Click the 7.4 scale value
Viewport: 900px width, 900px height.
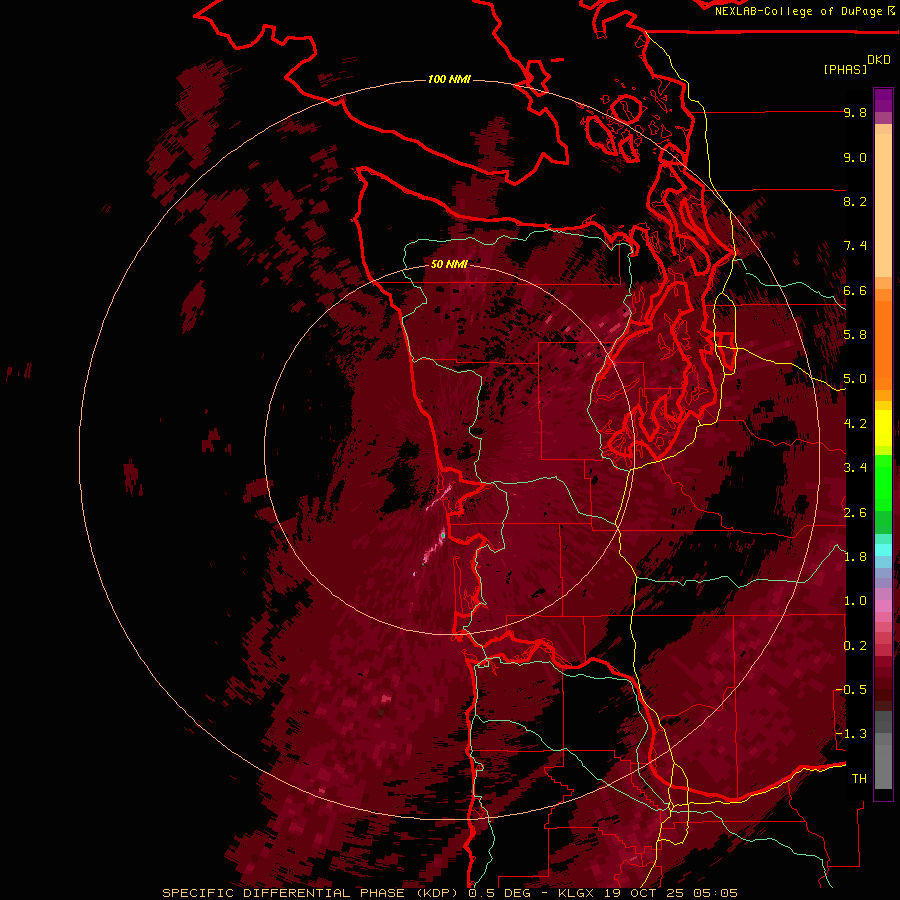tap(855, 246)
